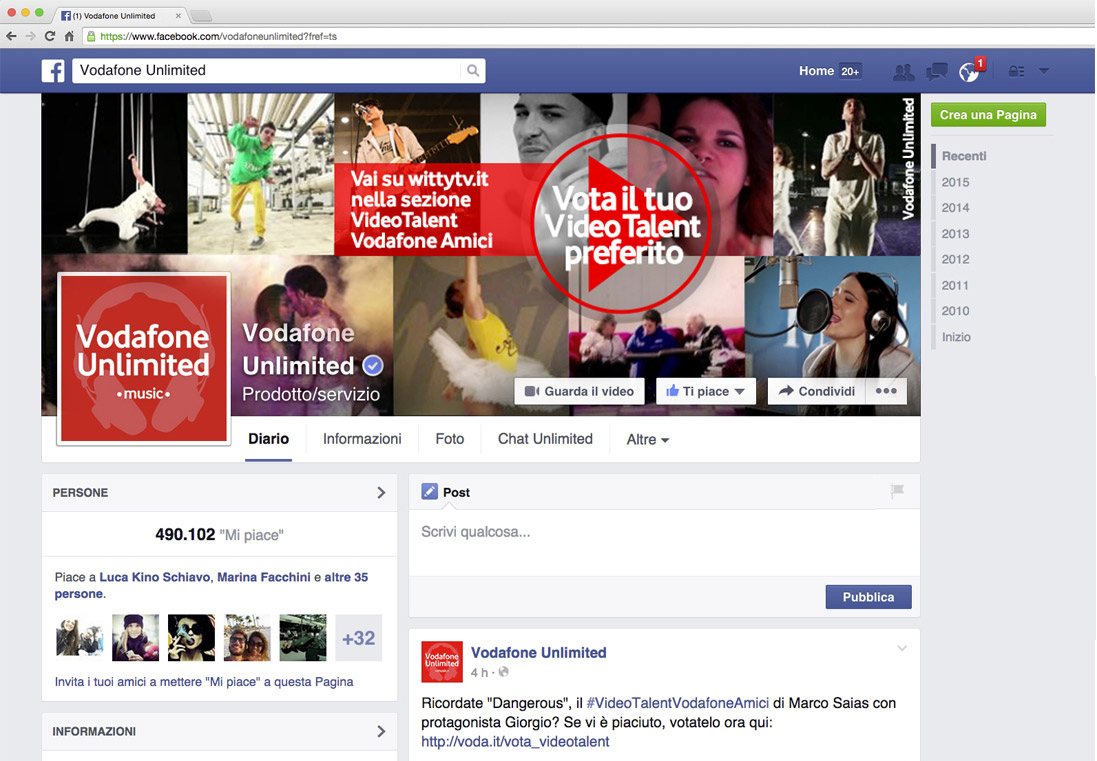Click the first friend thumbnail photo
1097x761 pixels.
79,638
